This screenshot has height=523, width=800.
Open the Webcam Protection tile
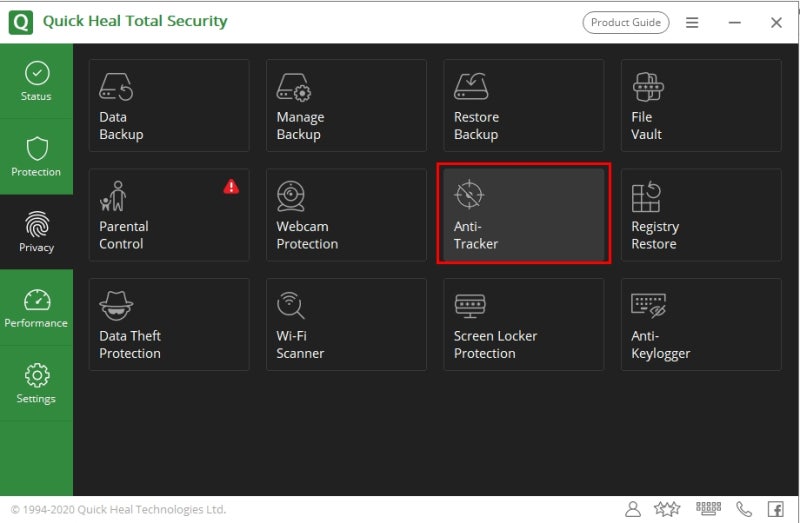coord(346,215)
